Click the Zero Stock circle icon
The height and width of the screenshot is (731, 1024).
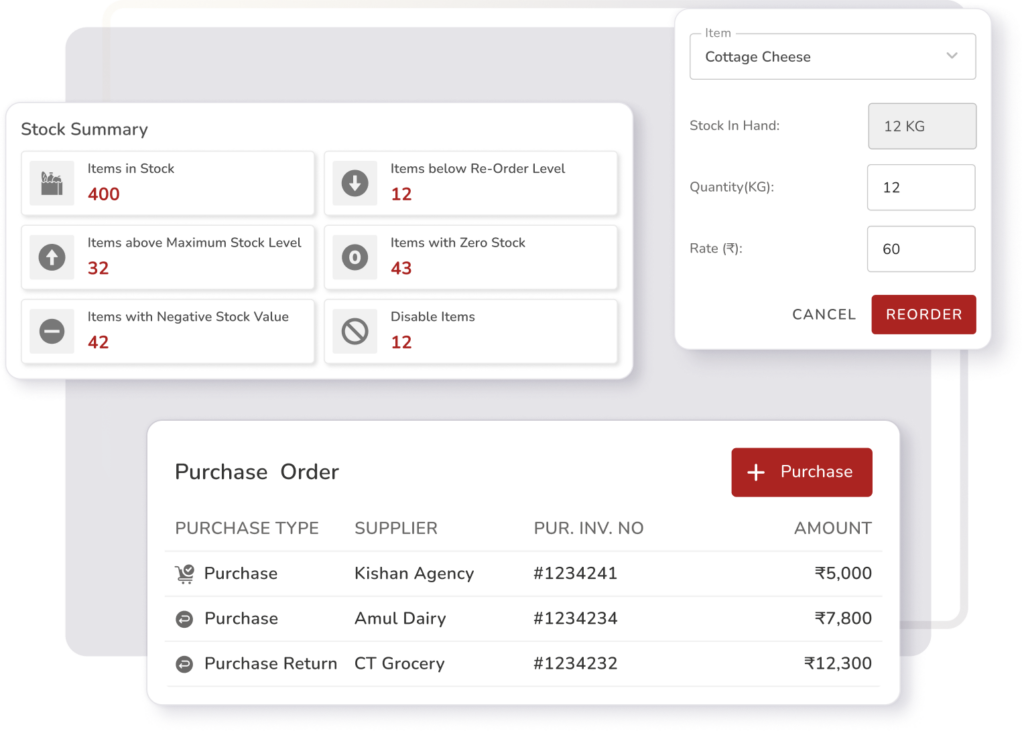point(355,257)
